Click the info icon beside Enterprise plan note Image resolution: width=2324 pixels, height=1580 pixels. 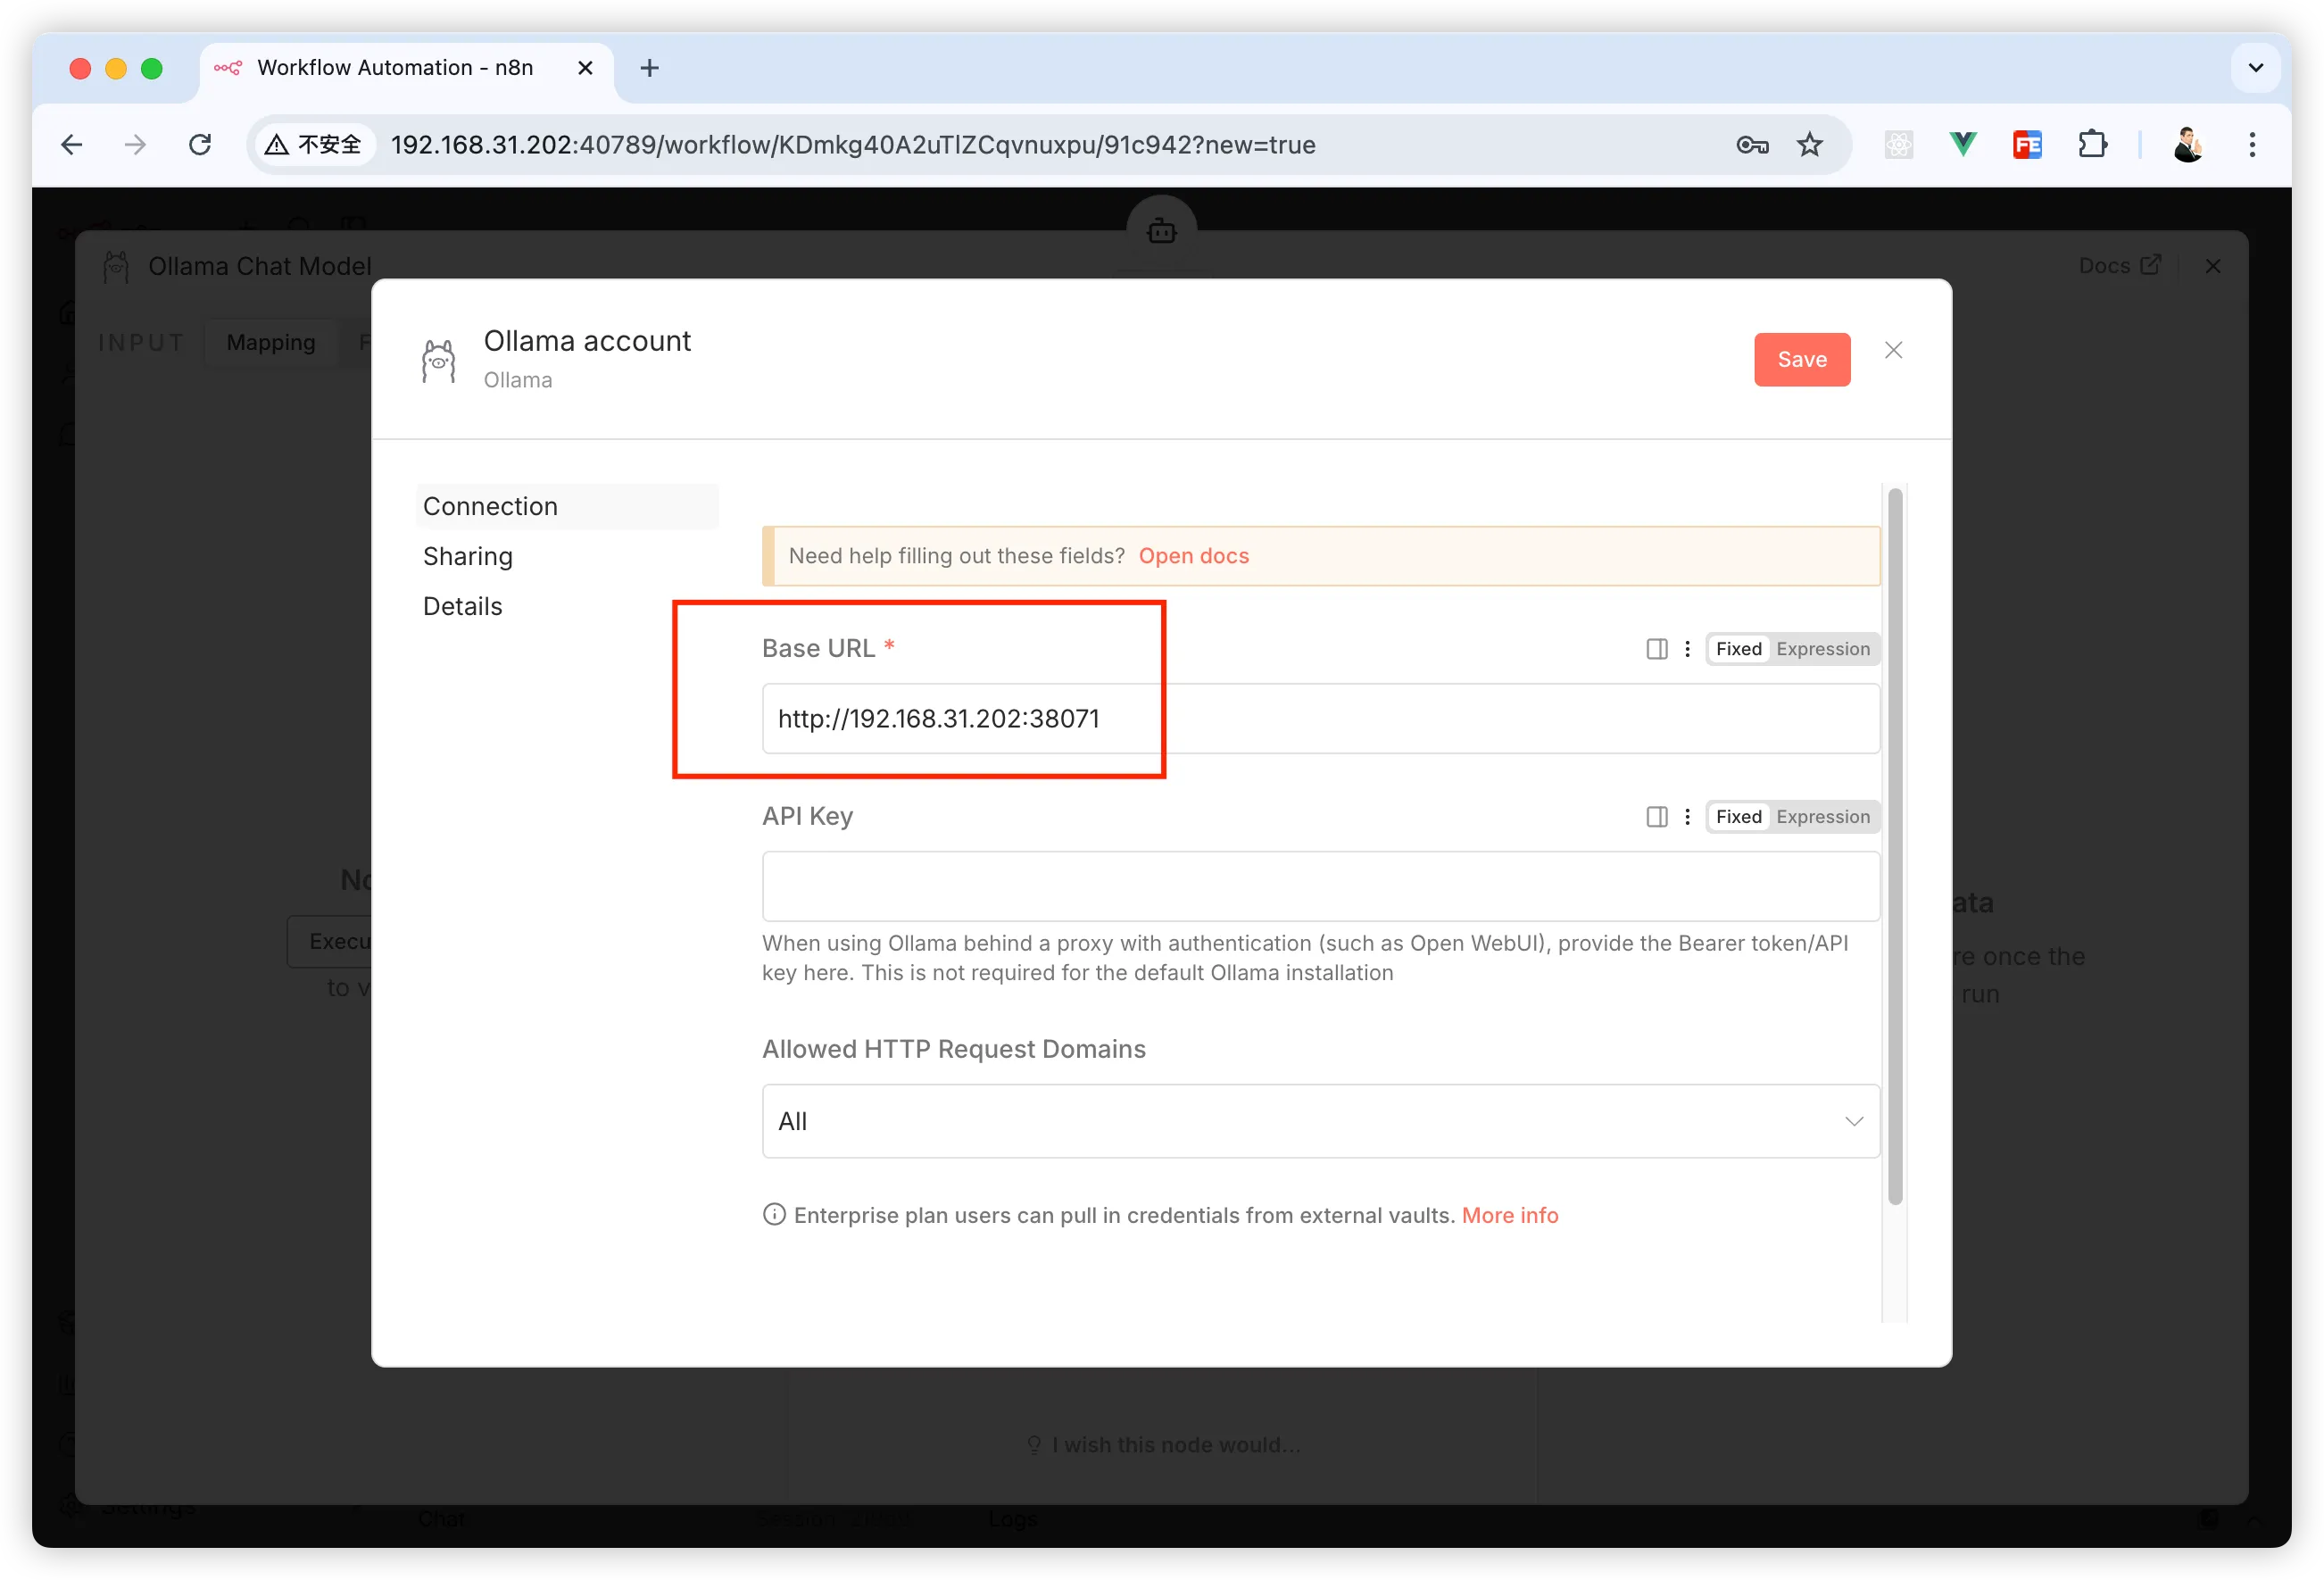(773, 1215)
